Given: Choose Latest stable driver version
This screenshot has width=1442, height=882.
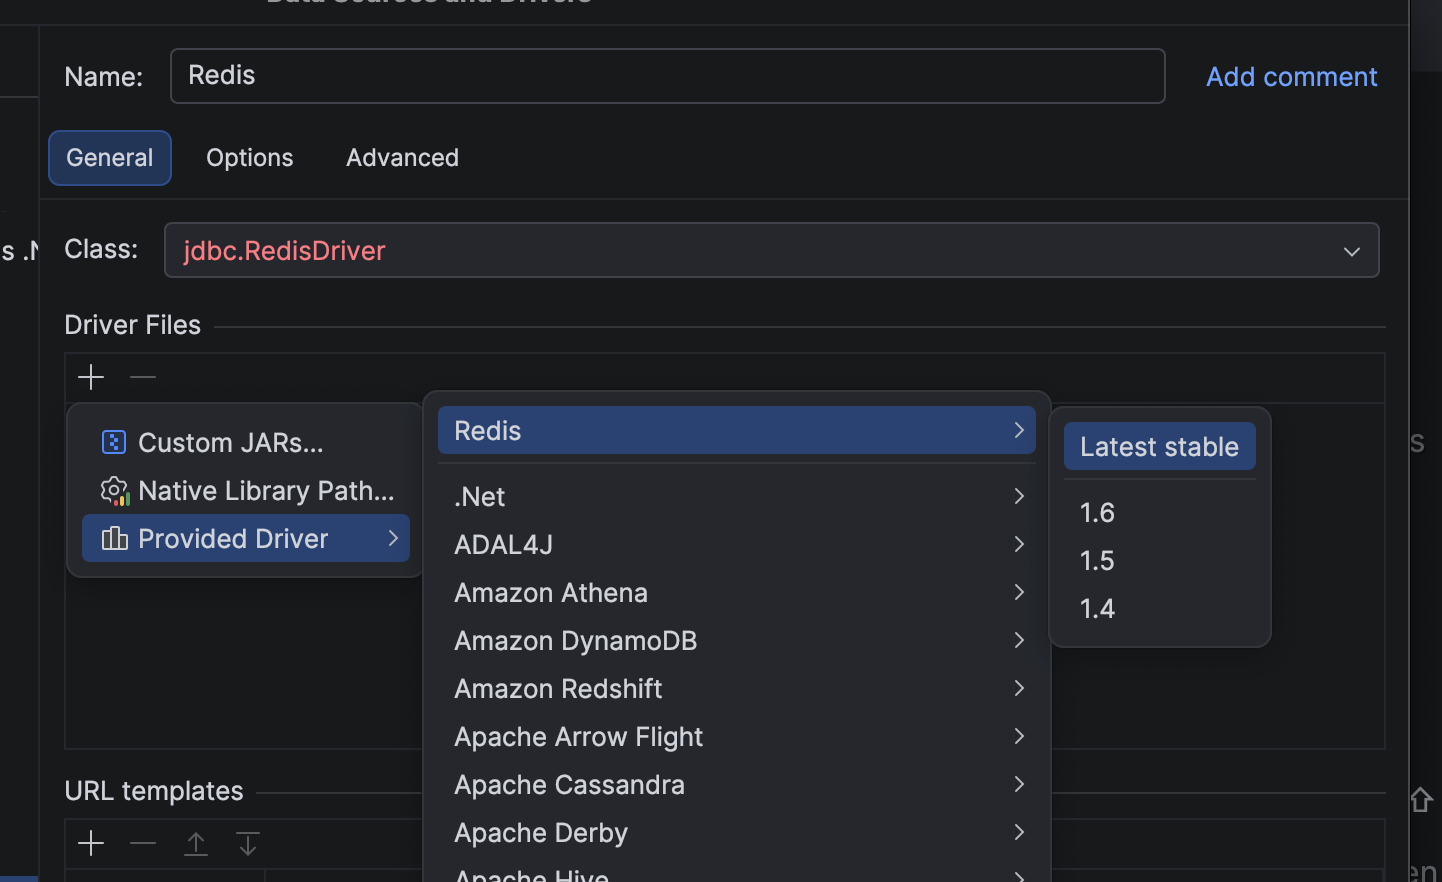Looking at the screenshot, I should [1160, 446].
